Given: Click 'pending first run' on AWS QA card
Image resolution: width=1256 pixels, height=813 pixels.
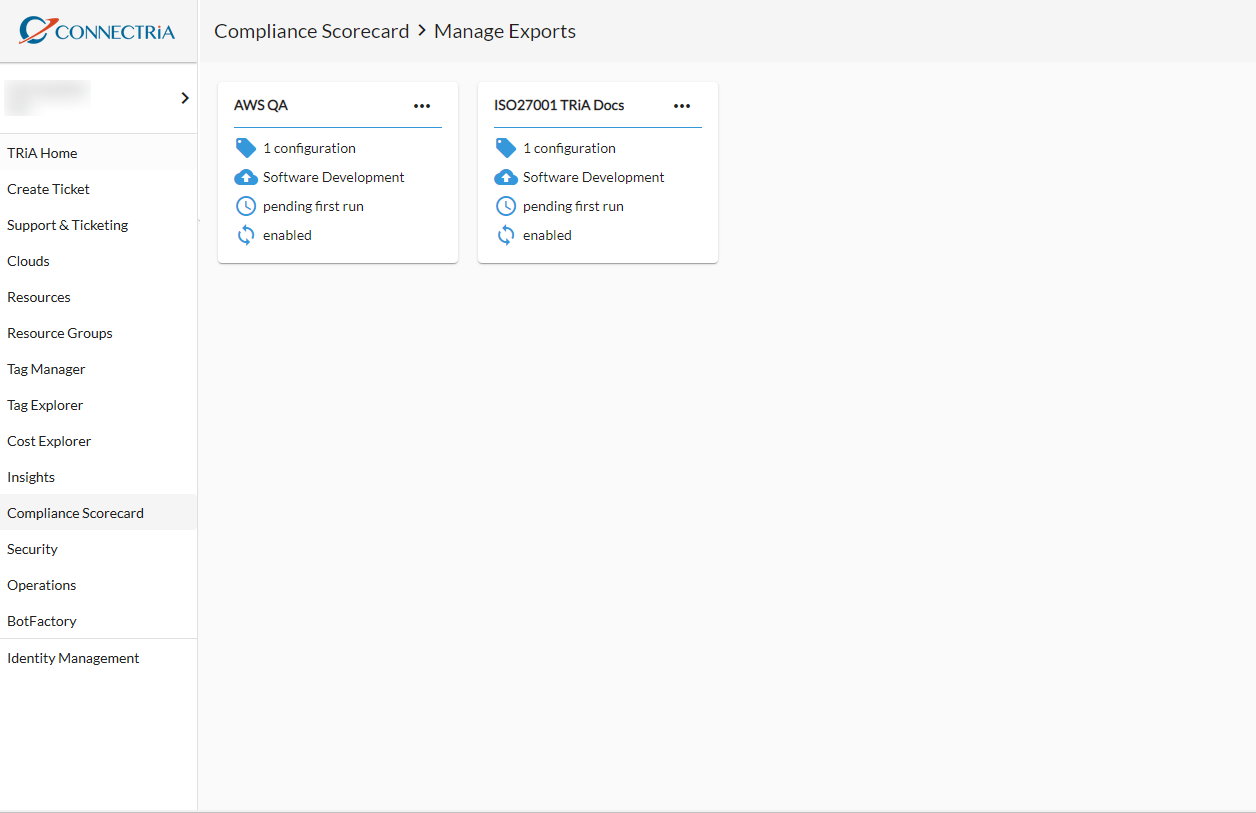Looking at the screenshot, I should tap(313, 206).
